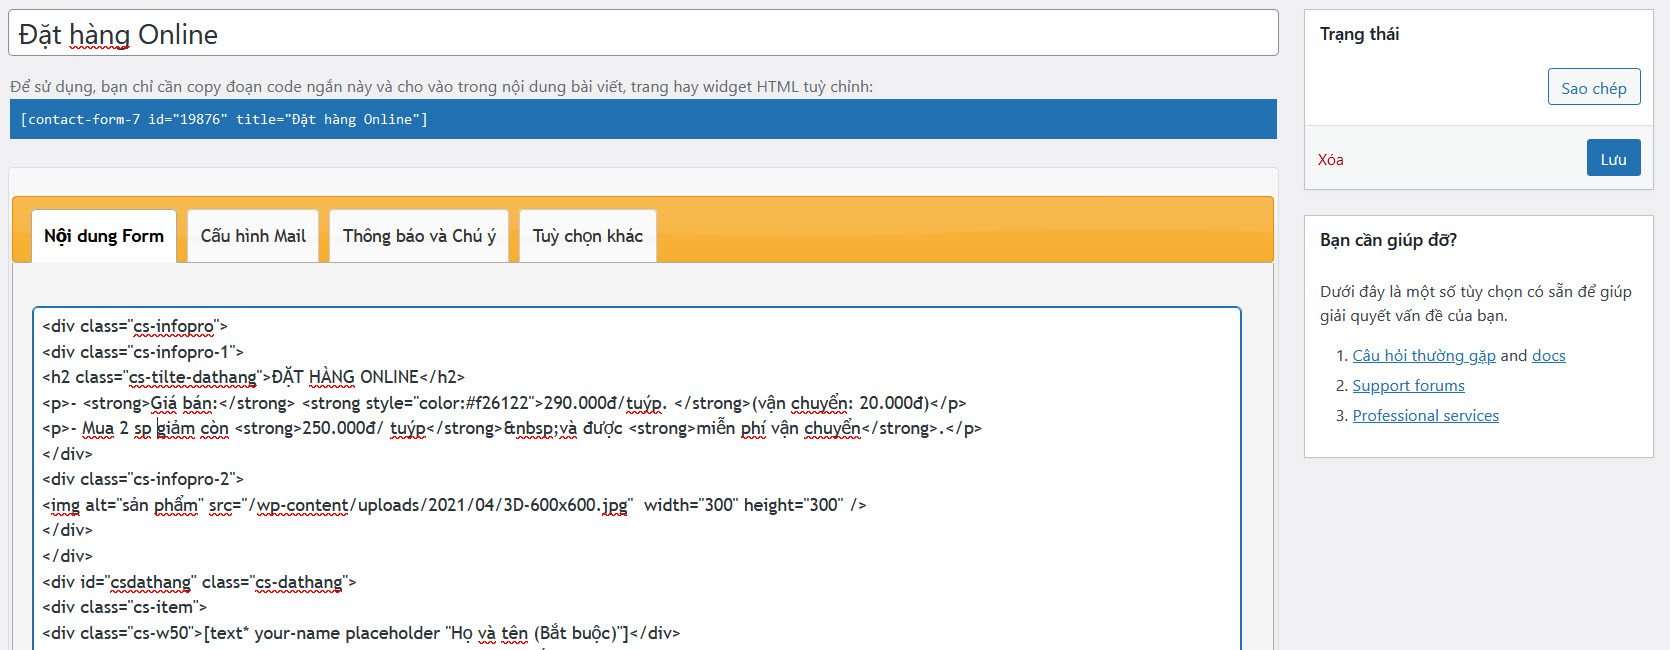Screen dimensions: 1670x650
Task: Select the contact-form-7 shortcode box
Action: click(642, 119)
